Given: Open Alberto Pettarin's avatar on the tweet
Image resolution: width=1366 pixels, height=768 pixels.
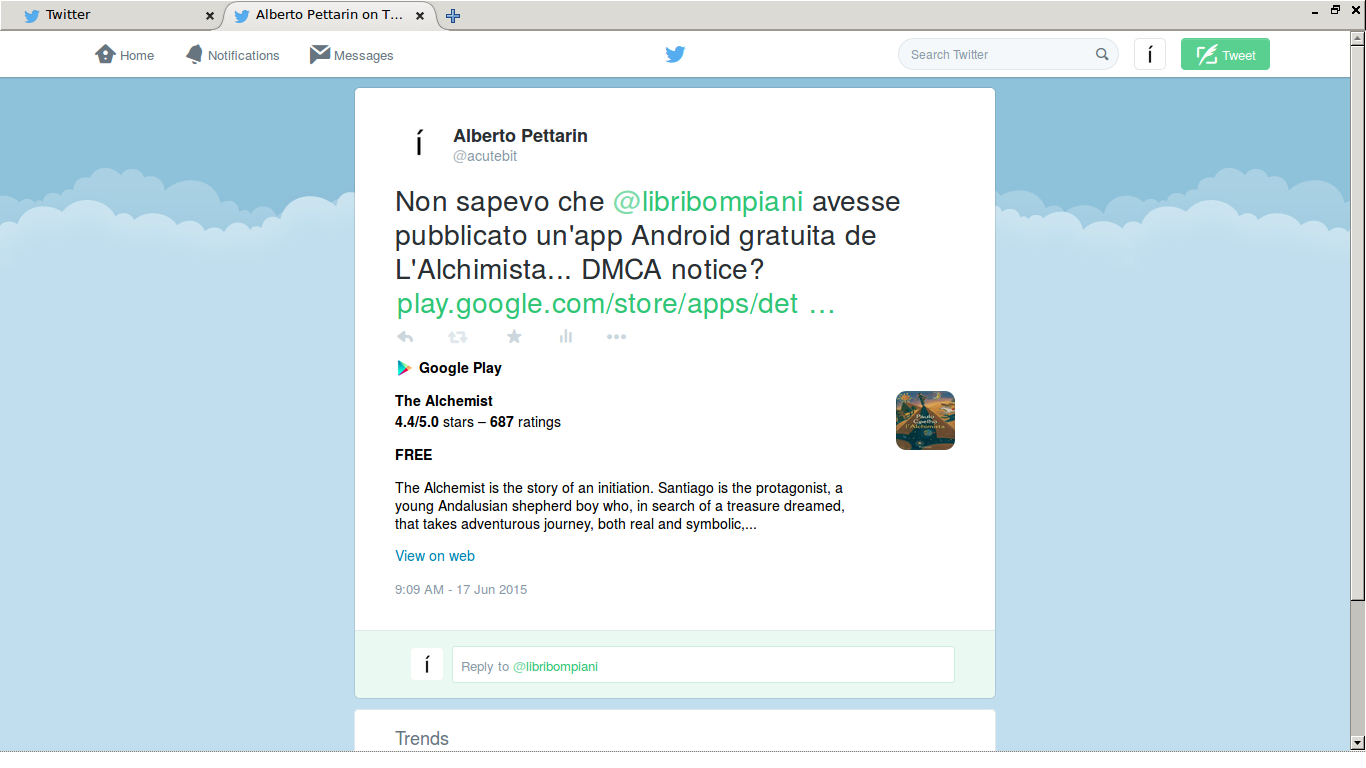Looking at the screenshot, I should pos(419,144).
